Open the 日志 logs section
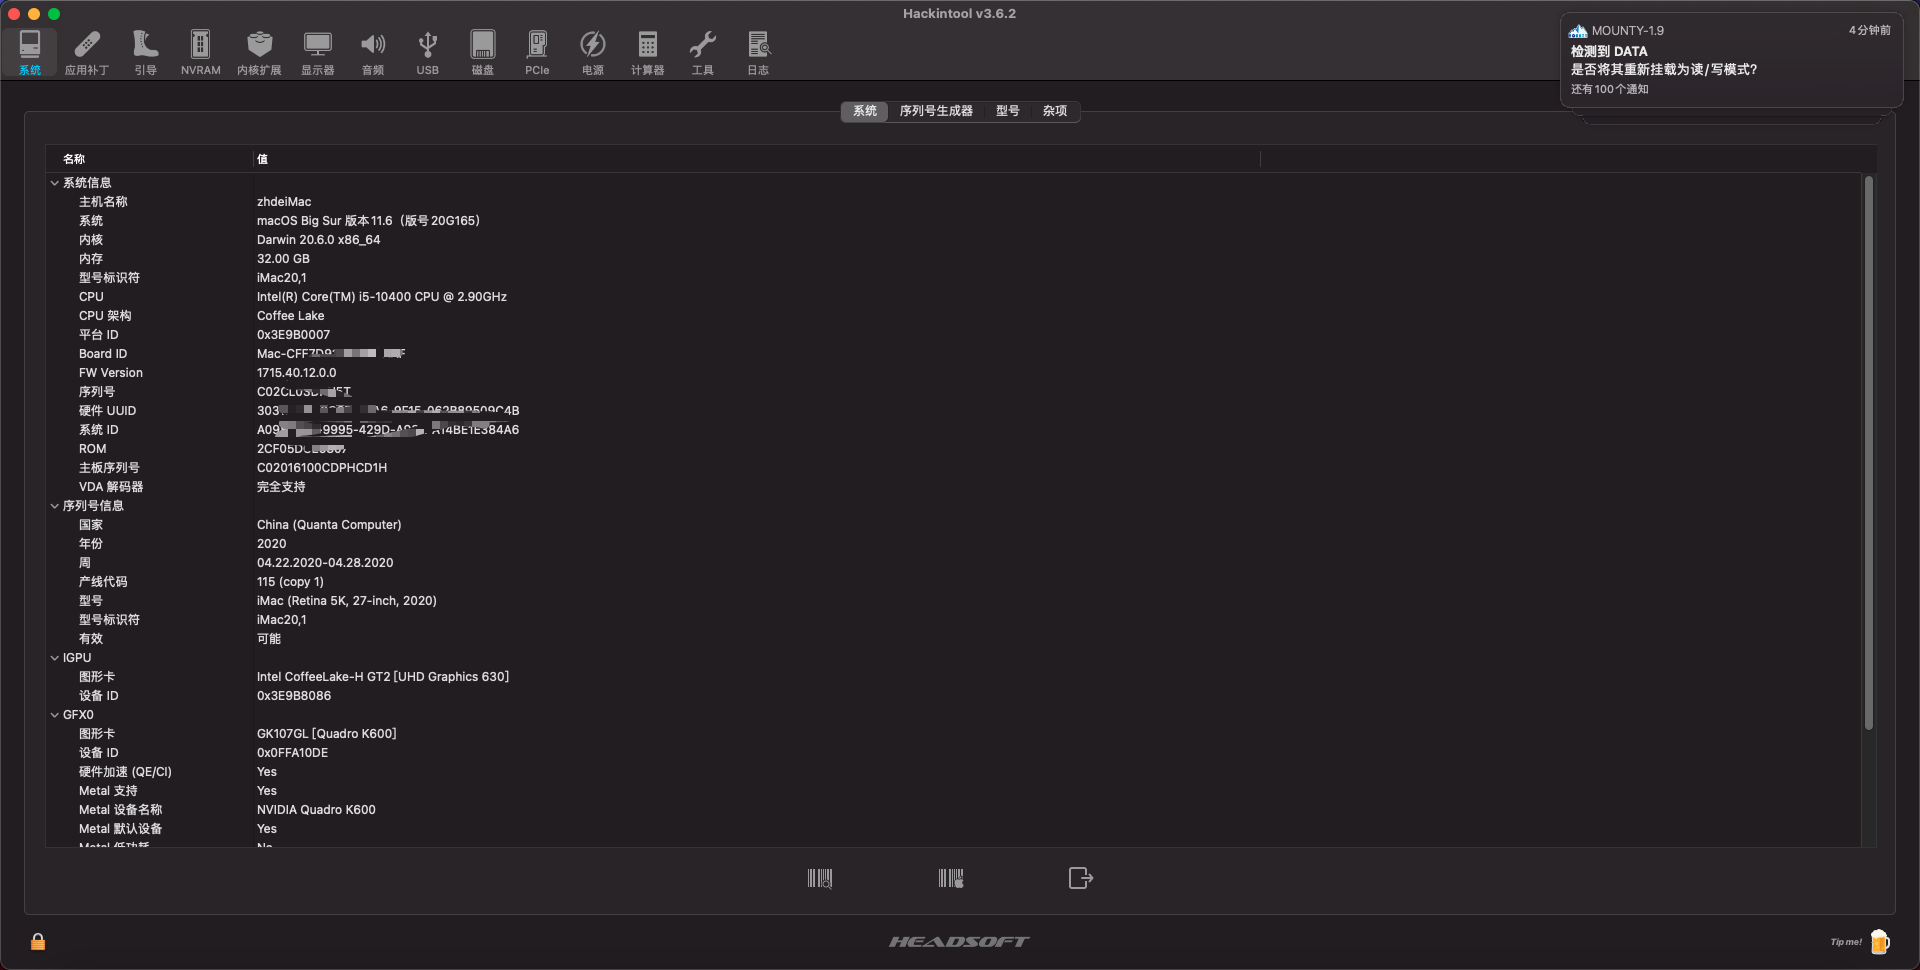 [758, 52]
